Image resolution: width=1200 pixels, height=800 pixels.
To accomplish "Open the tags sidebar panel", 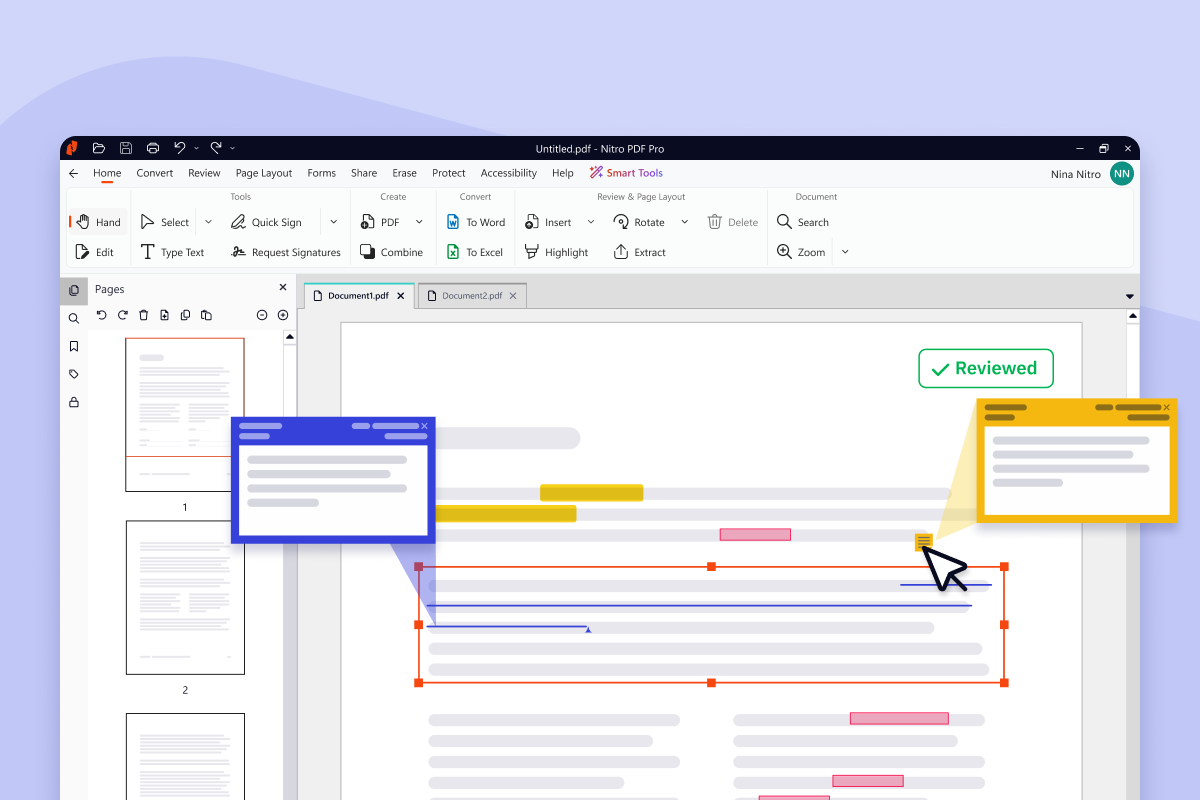I will pyautogui.click(x=74, y=374).
